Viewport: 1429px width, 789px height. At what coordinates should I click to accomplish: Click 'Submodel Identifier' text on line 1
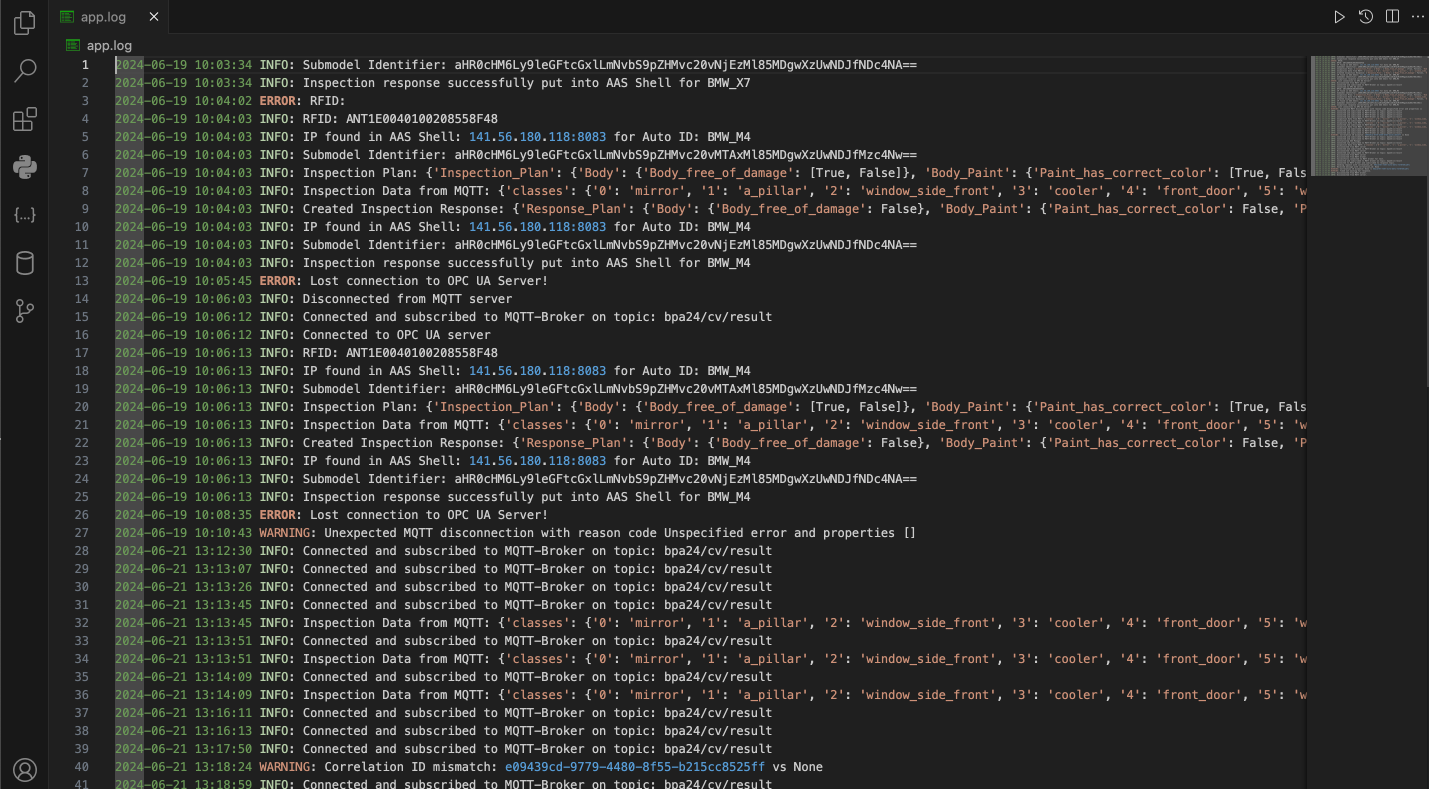point(371,65)
